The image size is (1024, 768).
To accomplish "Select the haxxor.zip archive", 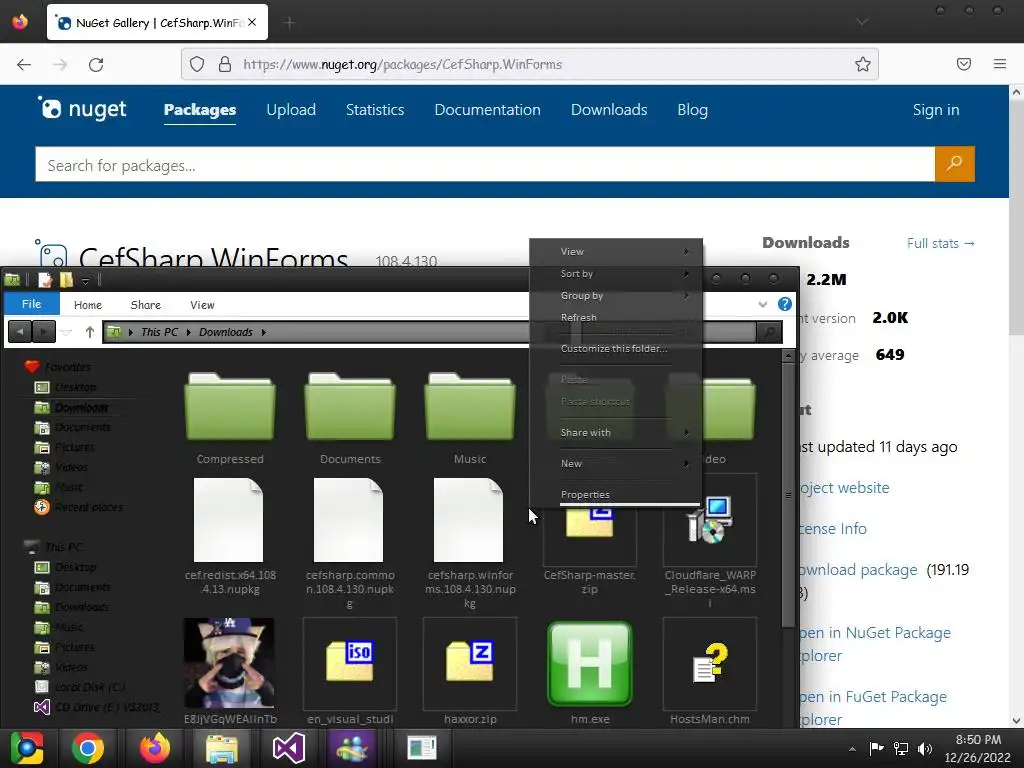I will click(470, 671).
